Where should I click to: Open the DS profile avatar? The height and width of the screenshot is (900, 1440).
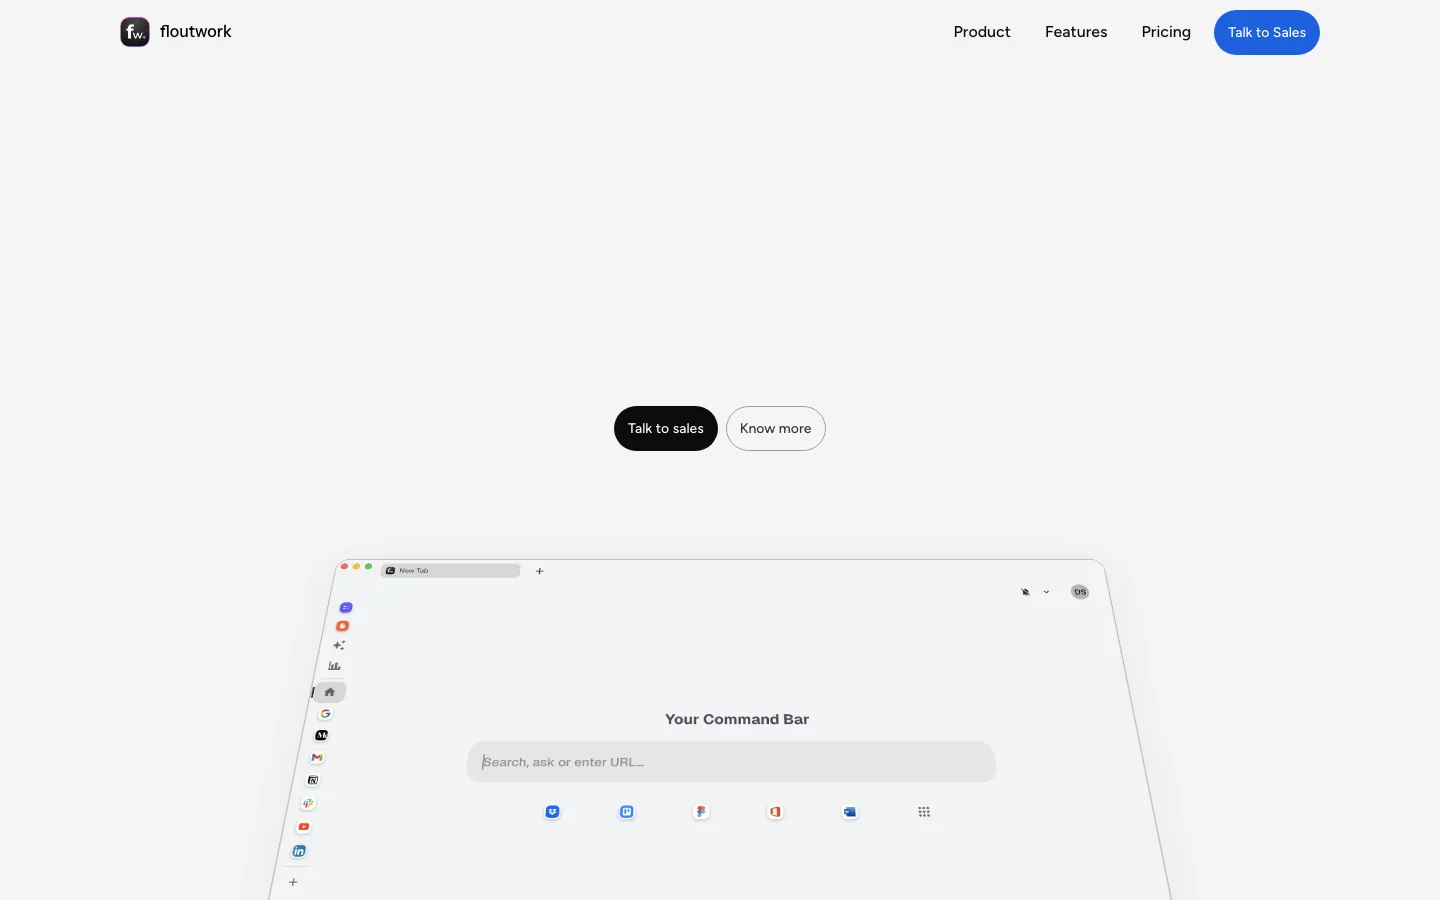(x=1080, y=592)
